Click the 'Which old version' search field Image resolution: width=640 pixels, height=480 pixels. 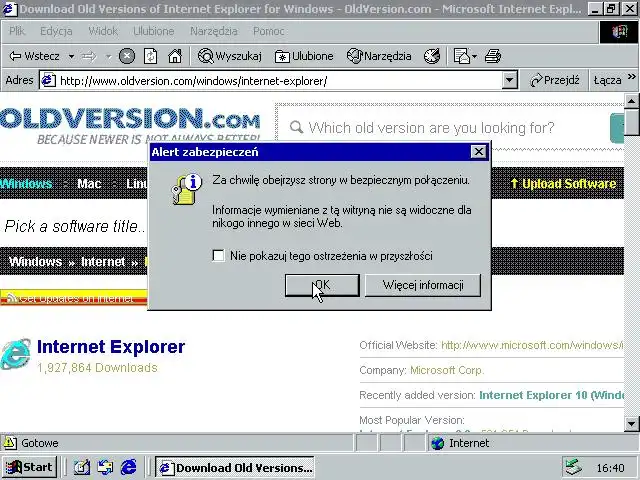tap(431, 128)
